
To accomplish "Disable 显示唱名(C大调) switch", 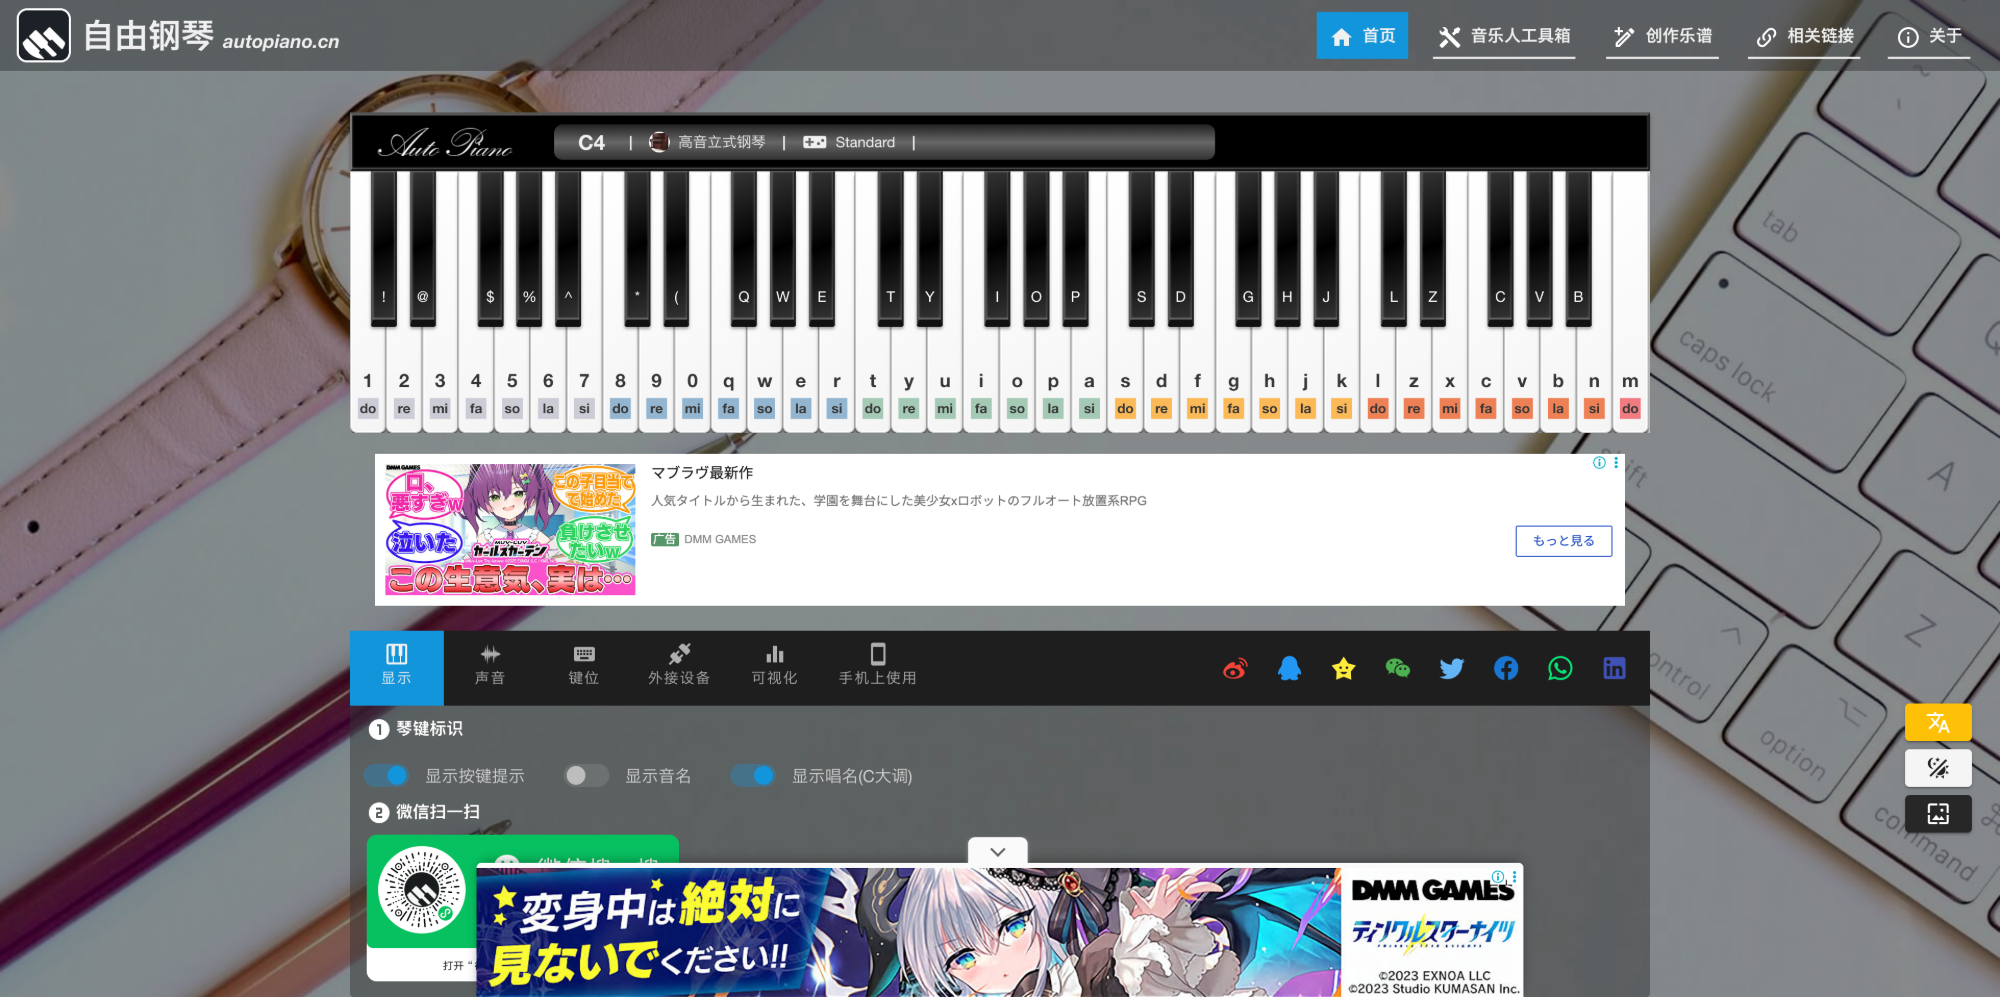I will [753, 775].
